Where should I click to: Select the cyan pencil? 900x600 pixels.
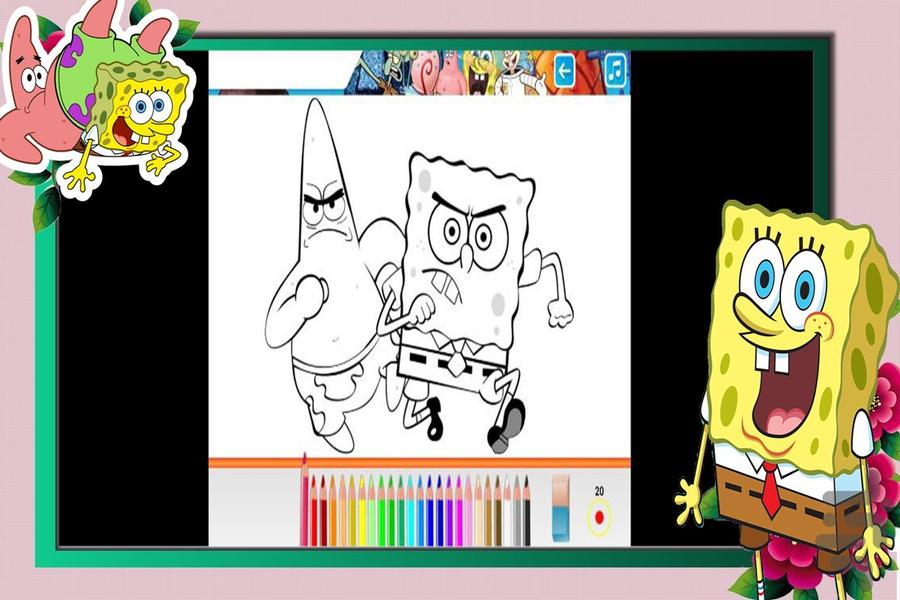(x=411, y=511)
